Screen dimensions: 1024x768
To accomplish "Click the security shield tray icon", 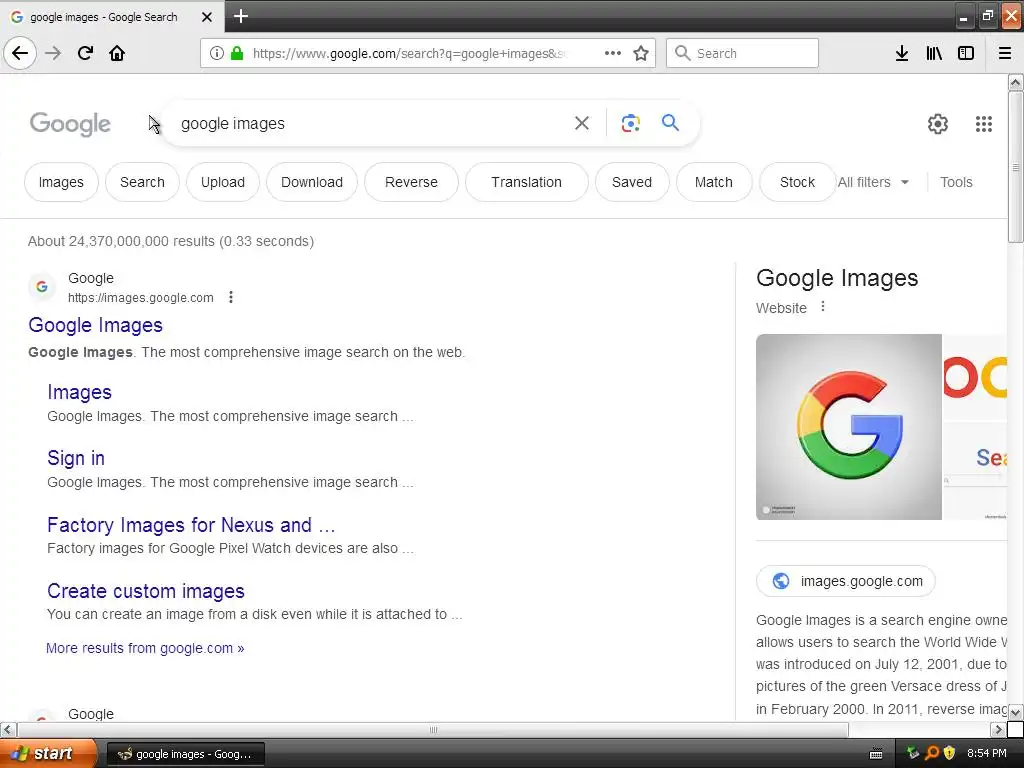I will 950,753.
